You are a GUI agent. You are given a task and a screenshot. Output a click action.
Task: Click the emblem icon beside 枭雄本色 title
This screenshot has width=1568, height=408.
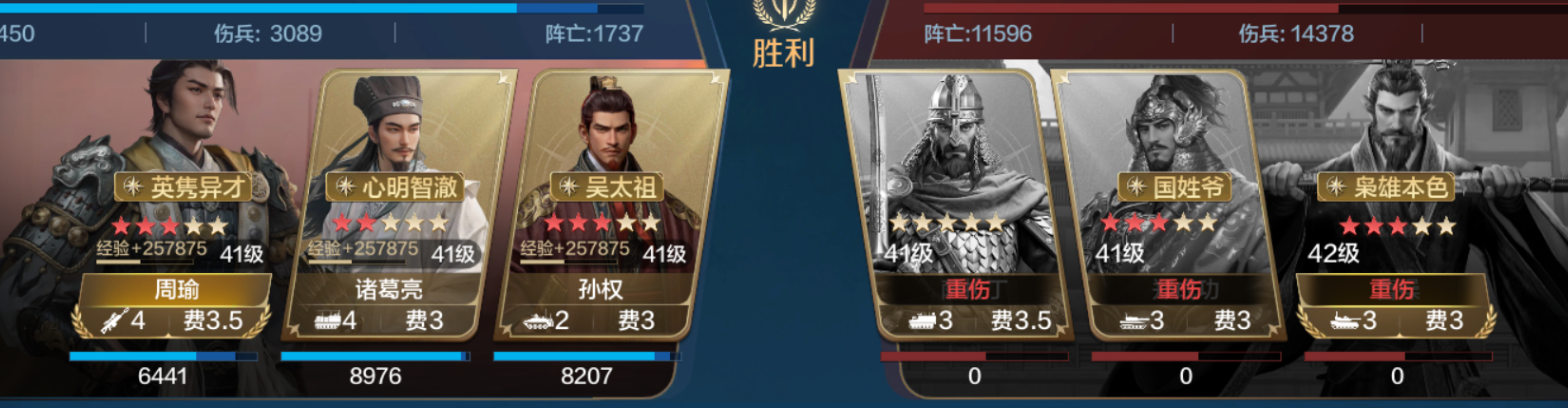(1336, 187)
